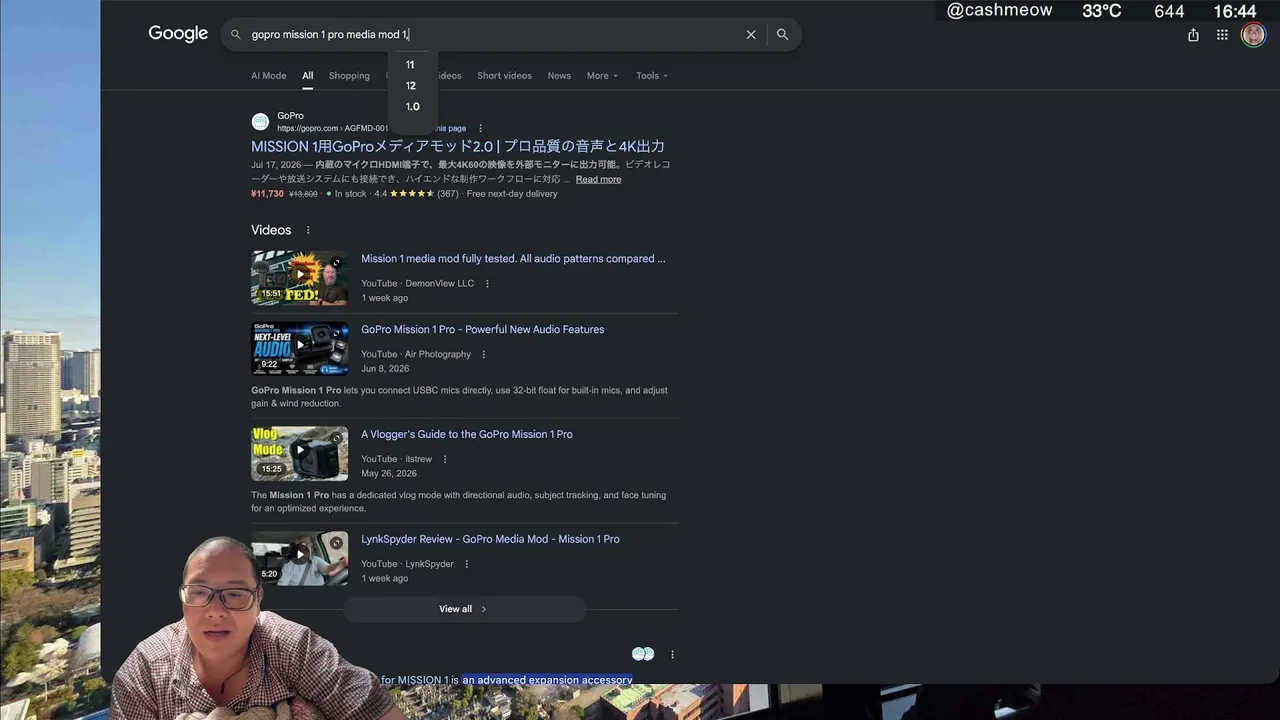Click 'YouTube · itstrew' source text
Viewport: 1280px width, 720px height.
pyautogui.click(x=396, y=459)
